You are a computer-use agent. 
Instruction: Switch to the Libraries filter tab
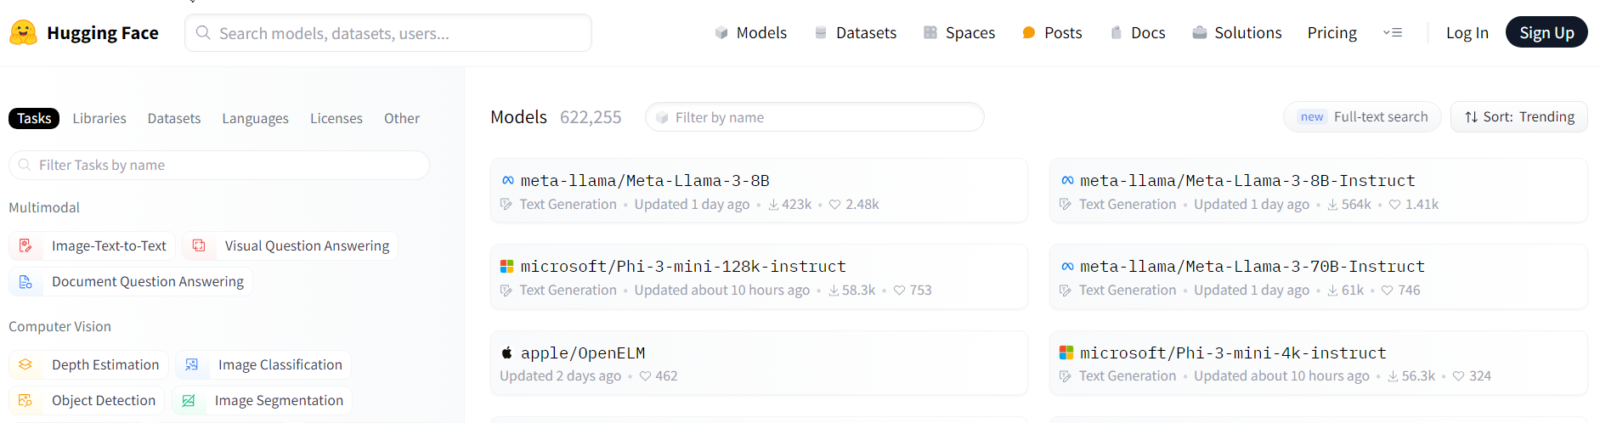[x=100, y=118]
